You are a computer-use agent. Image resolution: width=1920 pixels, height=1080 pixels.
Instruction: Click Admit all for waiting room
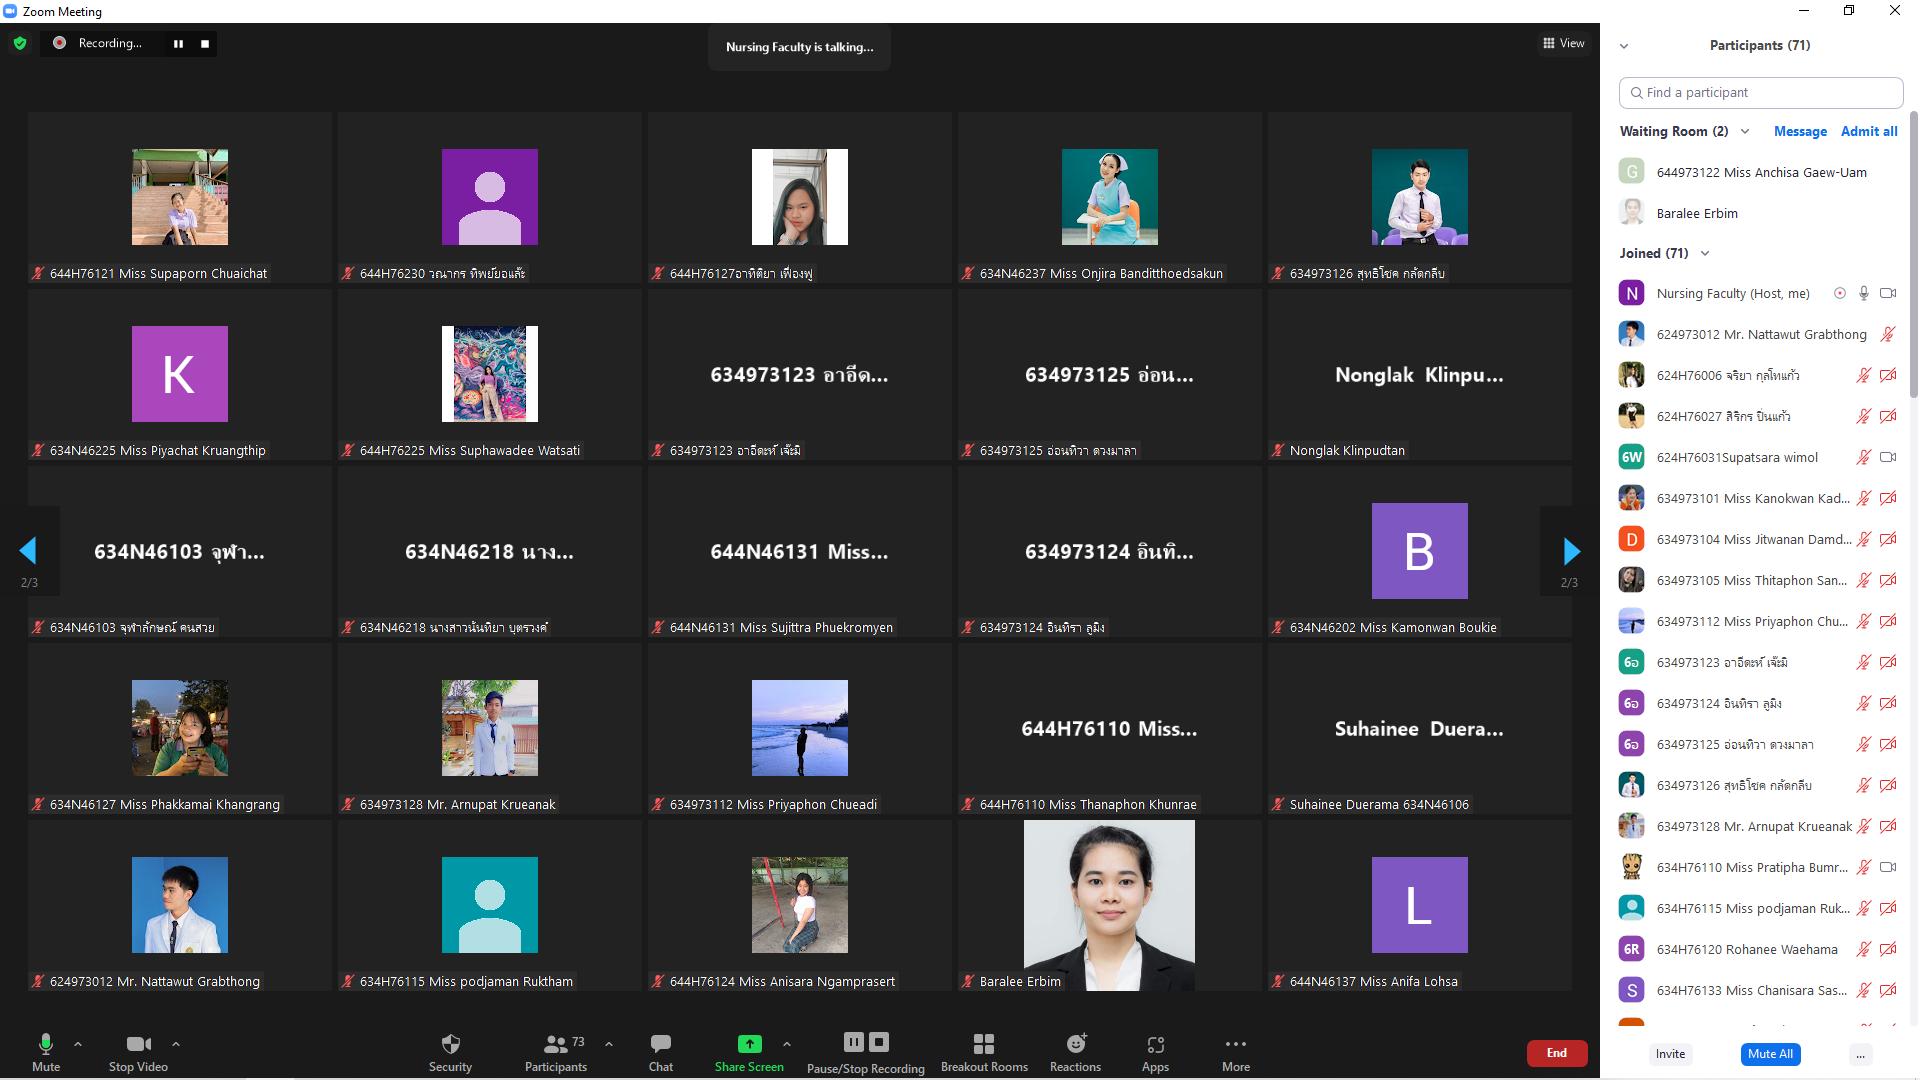pyautogui.click(x=1868, y=132)
